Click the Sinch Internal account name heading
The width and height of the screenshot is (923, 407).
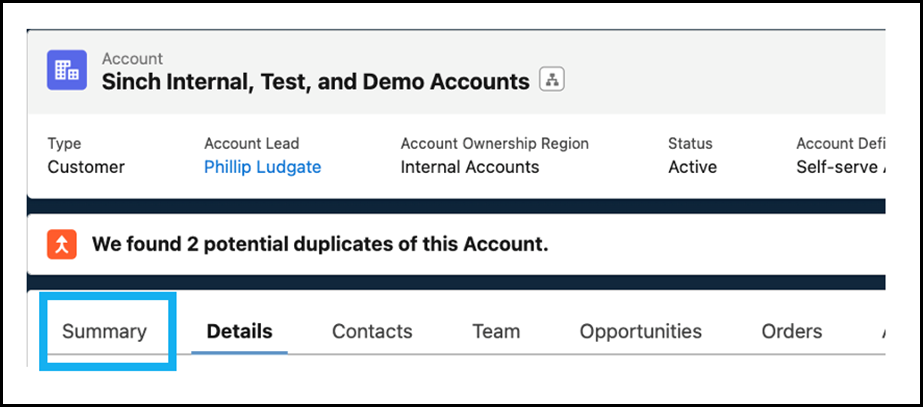(316, 82)
